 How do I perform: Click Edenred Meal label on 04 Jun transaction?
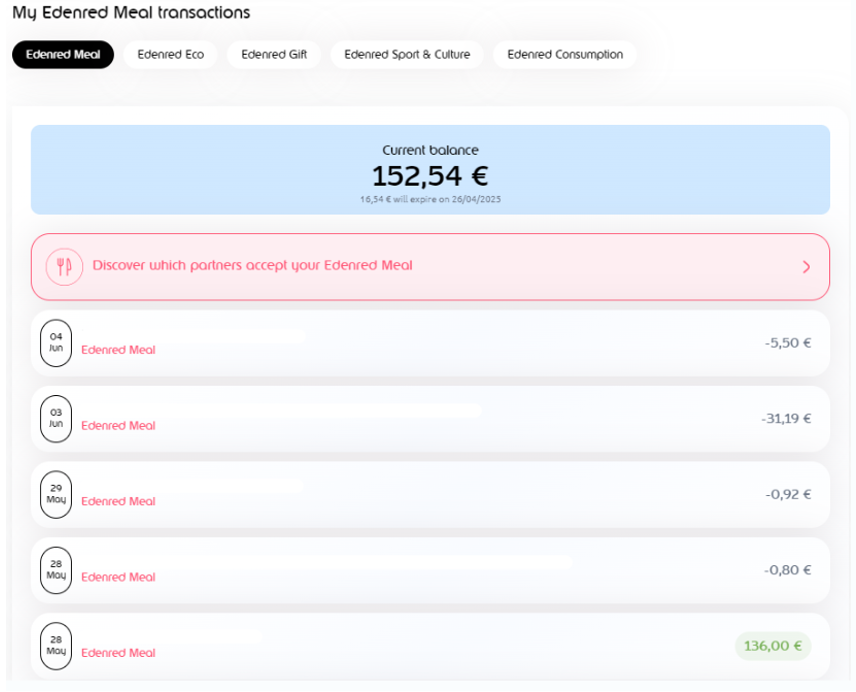click(118, 350)
